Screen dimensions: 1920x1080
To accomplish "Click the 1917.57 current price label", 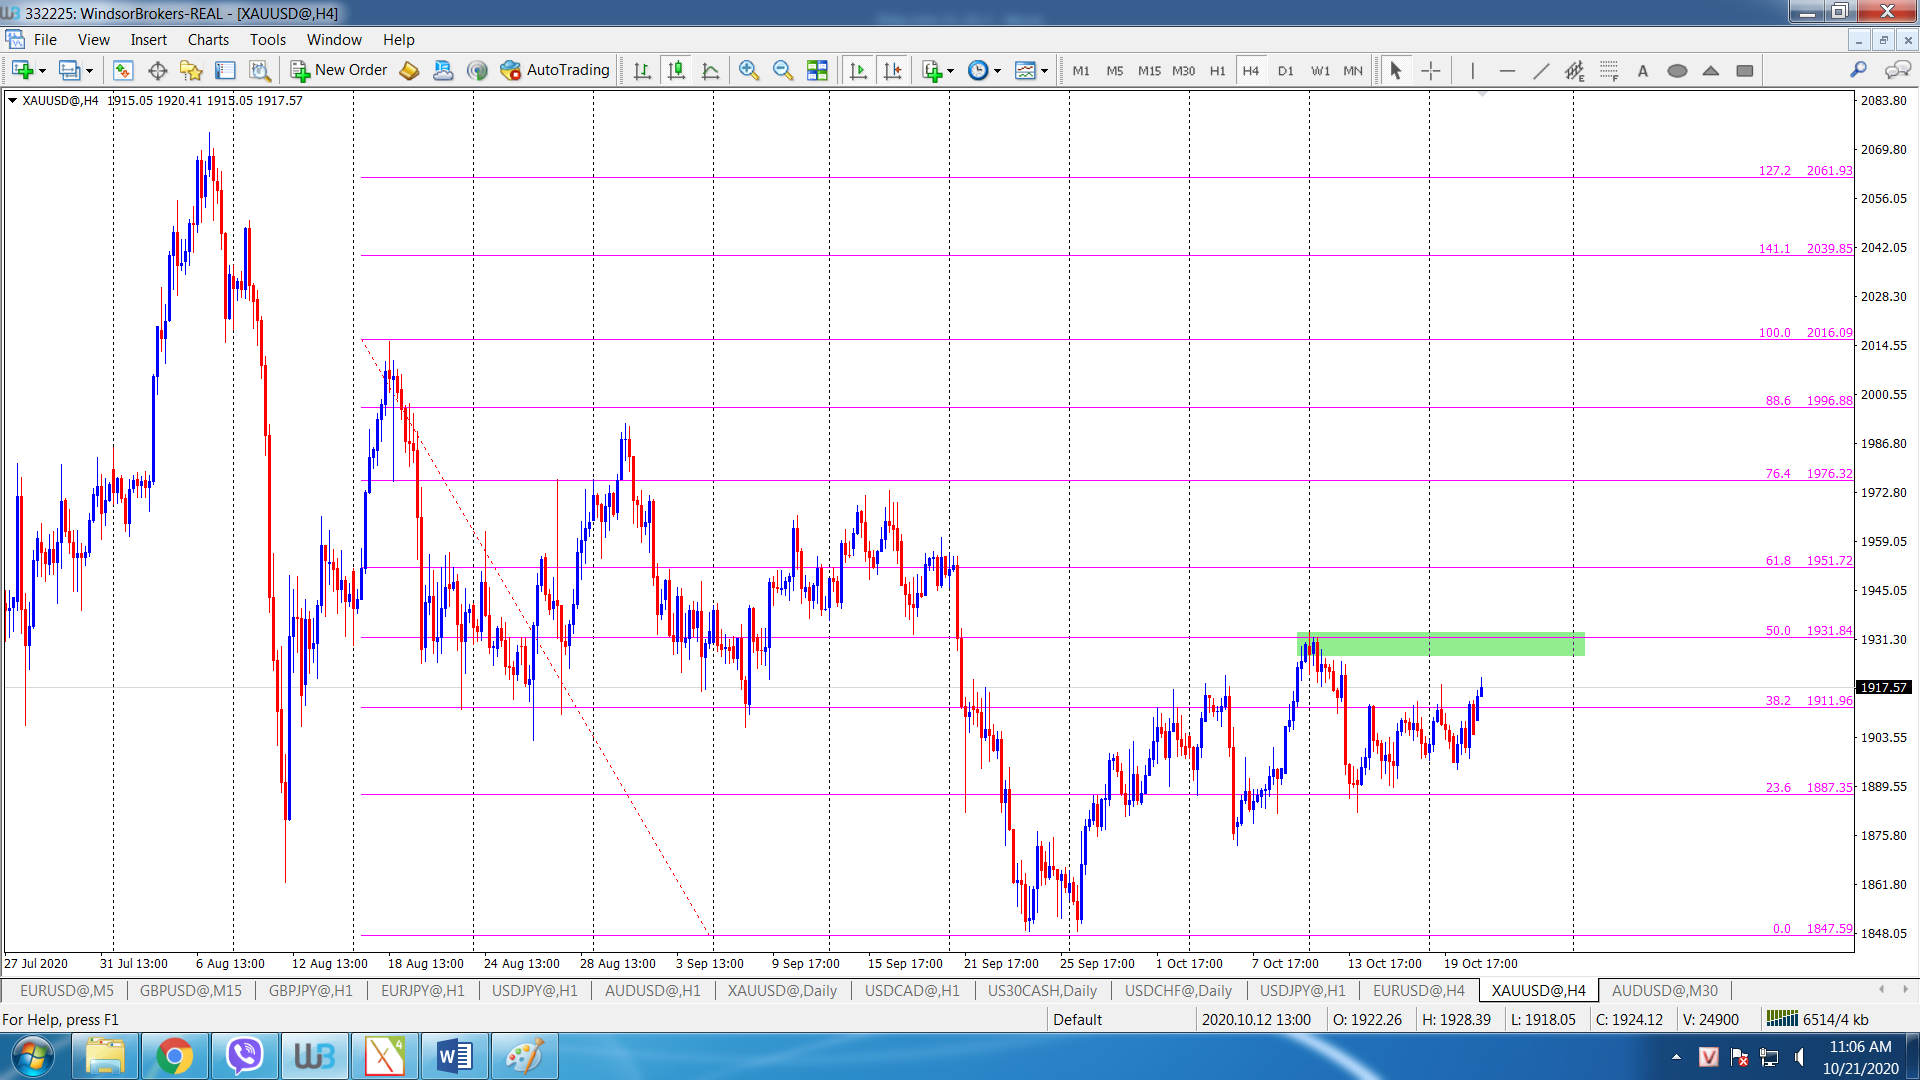I will [x=1884, y=687].
